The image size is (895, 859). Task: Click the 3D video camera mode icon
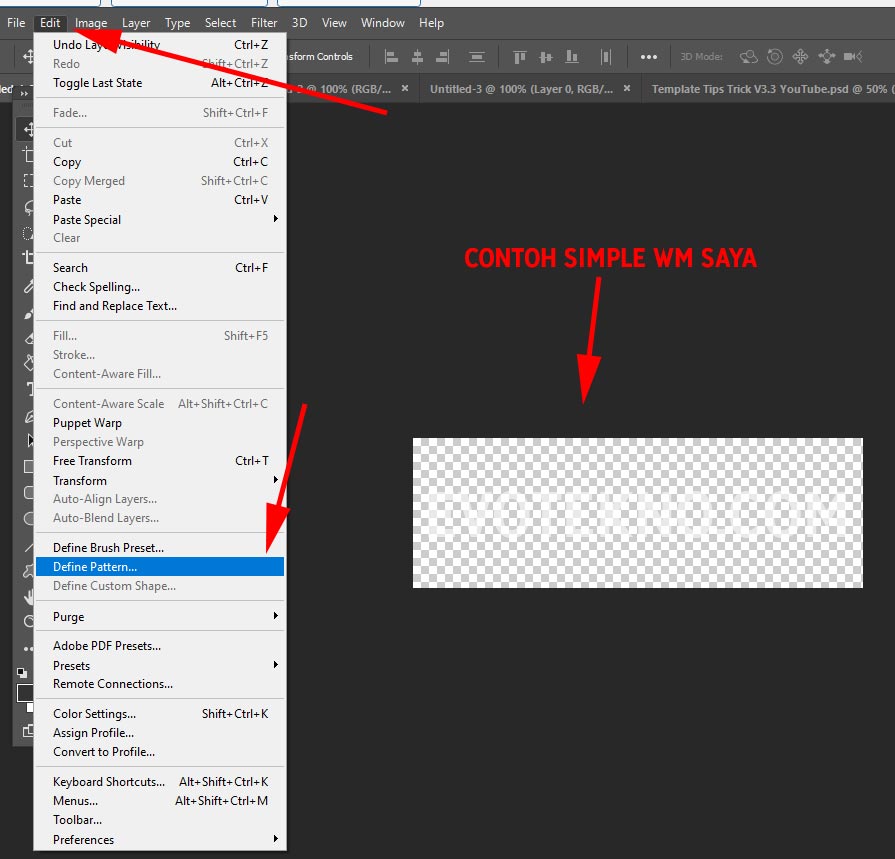click(x=853, y=57)
